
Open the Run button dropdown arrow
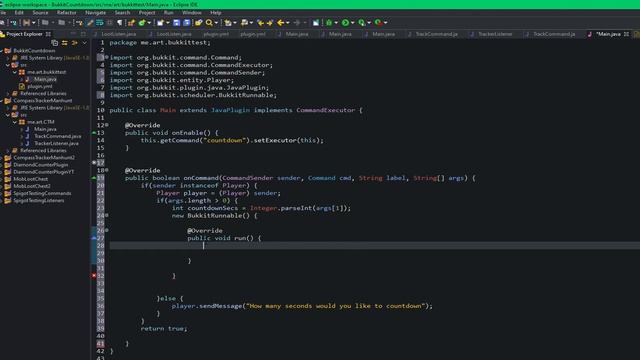click(353, 23)
